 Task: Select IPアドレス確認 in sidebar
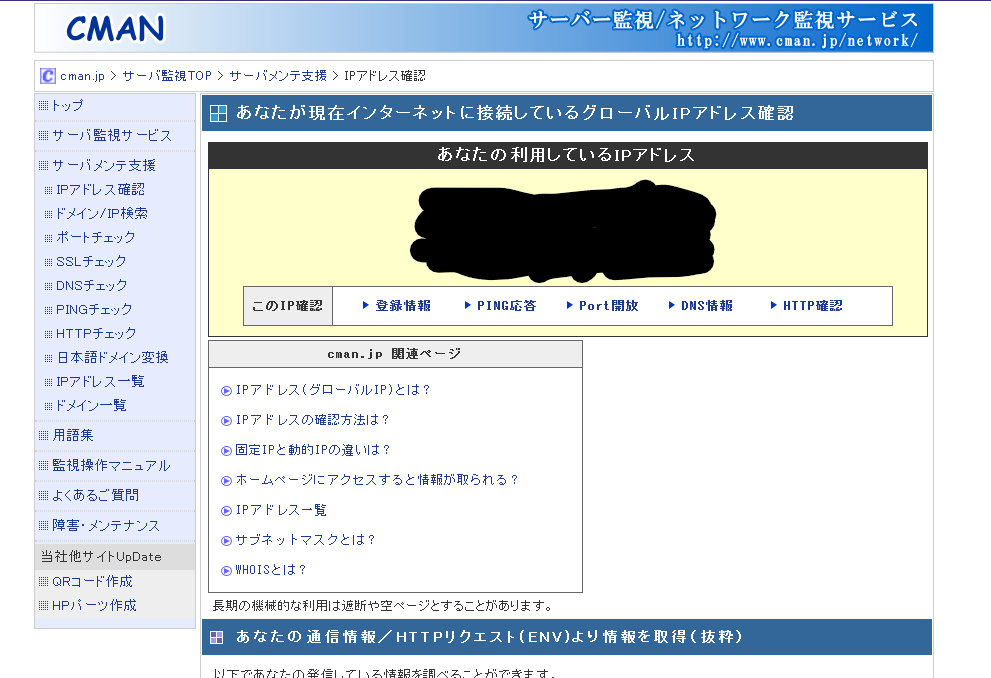[x=100, y=190]
